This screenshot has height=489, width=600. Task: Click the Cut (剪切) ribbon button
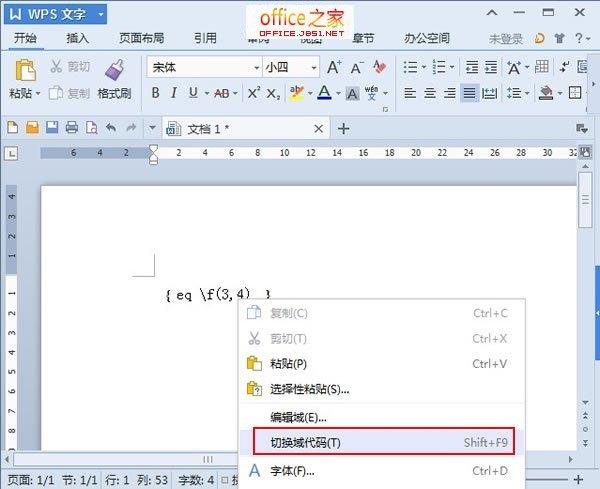point(70,67)
